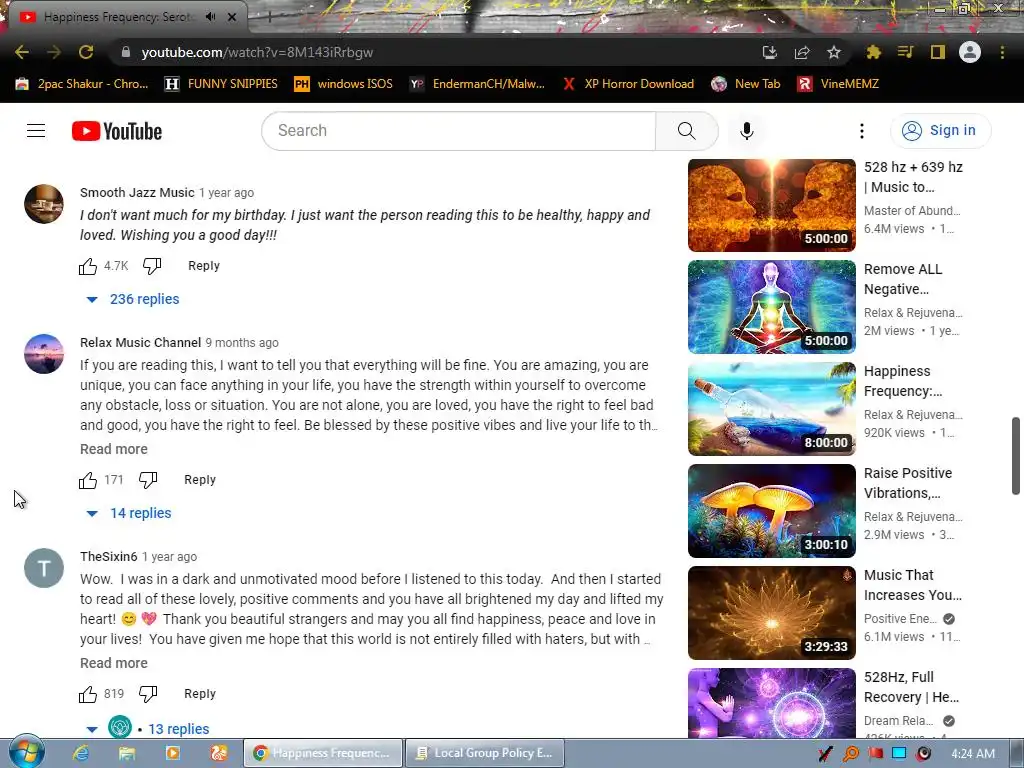Like Smooth Jazz Music comment
Image resolution: width=1024 pixels, height=768 pixels.
(88, 266)
